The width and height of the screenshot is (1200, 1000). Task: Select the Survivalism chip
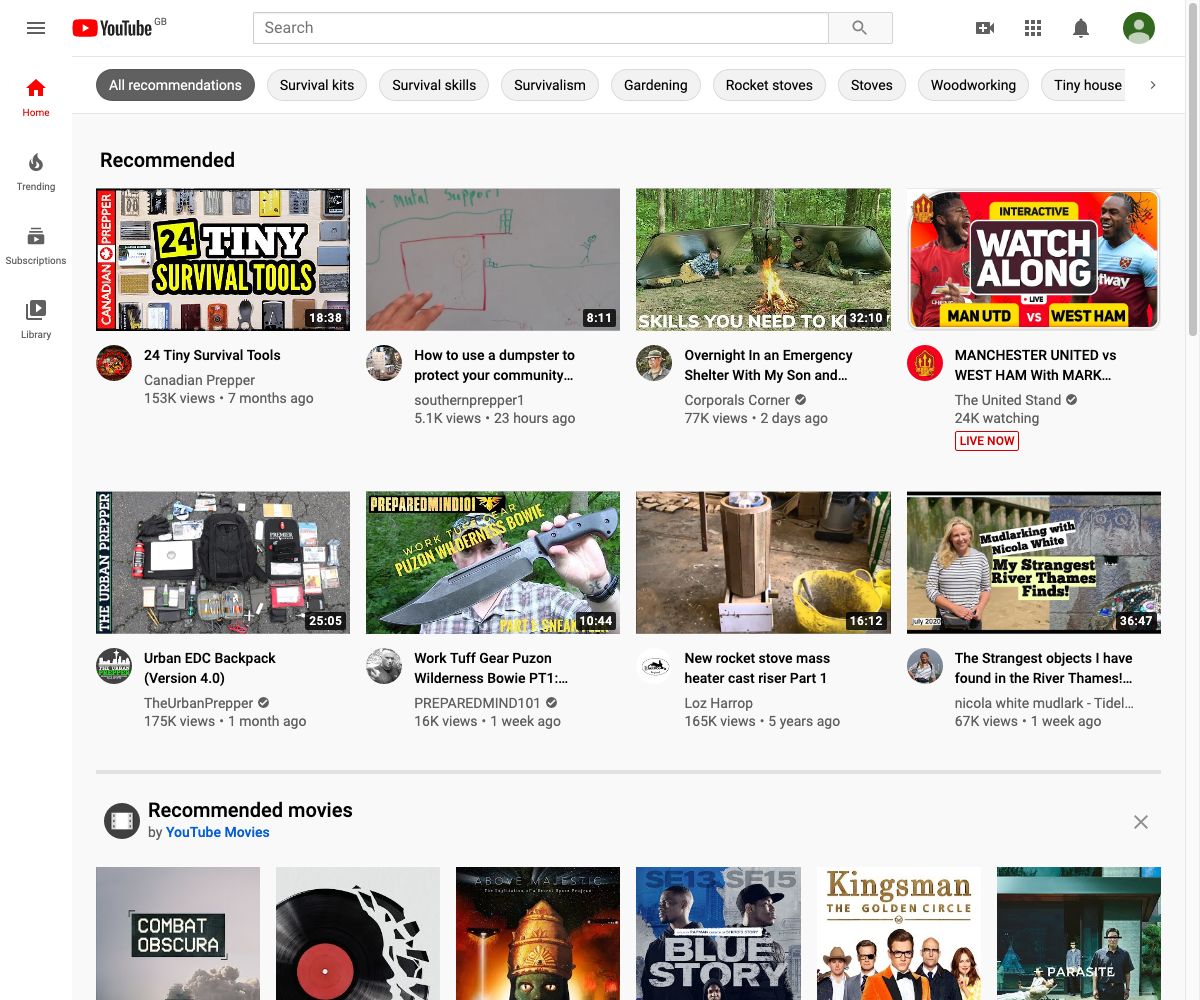550,85
